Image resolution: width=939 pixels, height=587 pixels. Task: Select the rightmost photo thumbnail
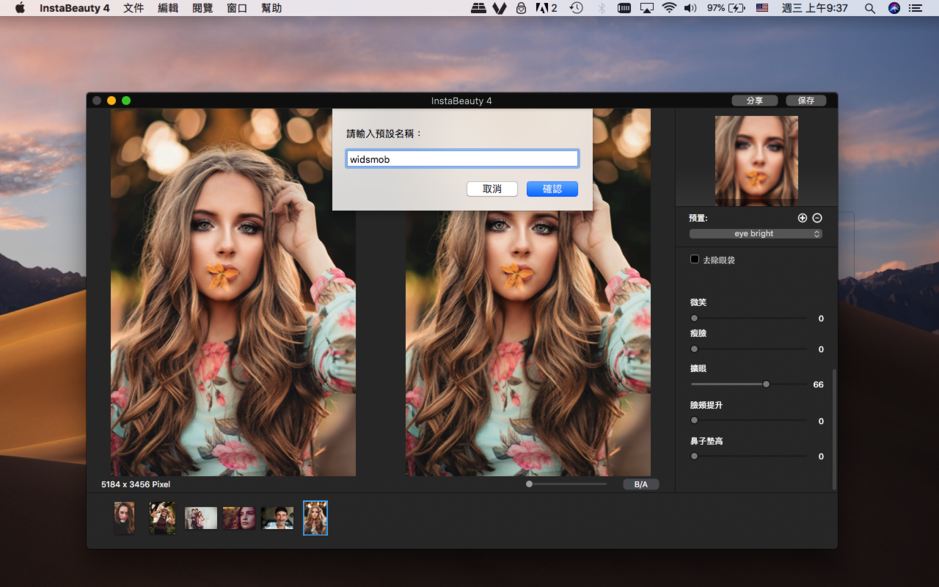coord(315,517)
